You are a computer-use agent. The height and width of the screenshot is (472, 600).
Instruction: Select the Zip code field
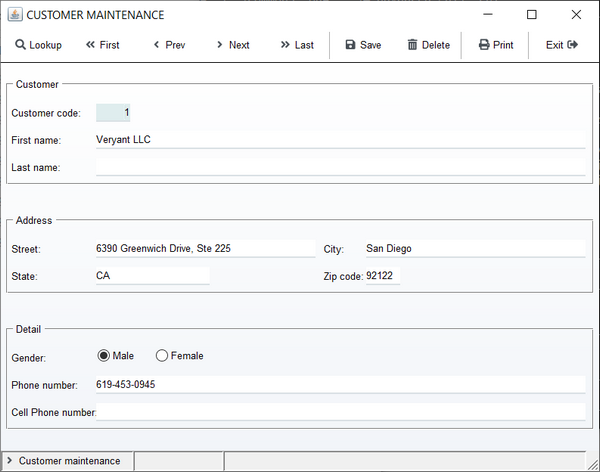pyautogui.click(x=382, y=276)
